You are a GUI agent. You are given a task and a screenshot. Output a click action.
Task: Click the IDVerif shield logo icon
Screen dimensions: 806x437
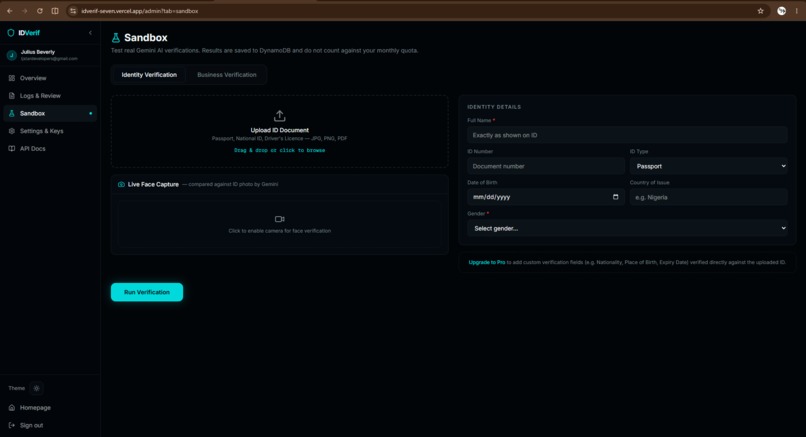tap(11, 33)
